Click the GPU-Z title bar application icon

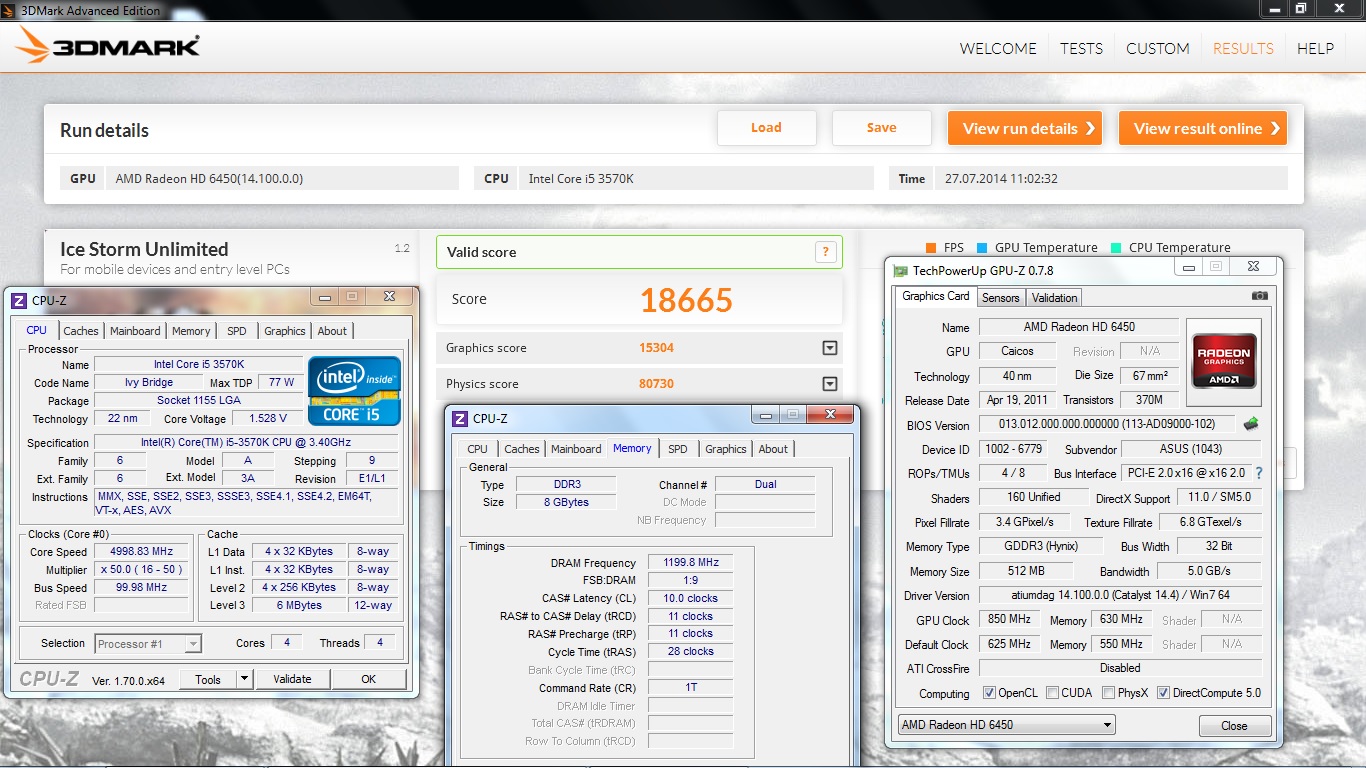pyautogui.click(x=901, y=270)
